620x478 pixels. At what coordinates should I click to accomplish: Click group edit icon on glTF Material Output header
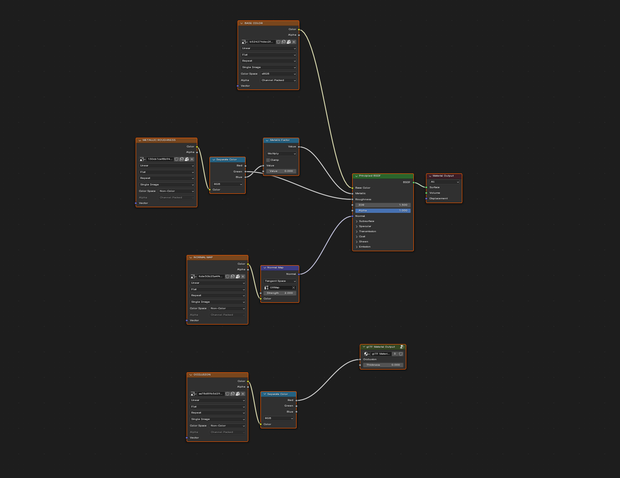click(x=402, y=347)
